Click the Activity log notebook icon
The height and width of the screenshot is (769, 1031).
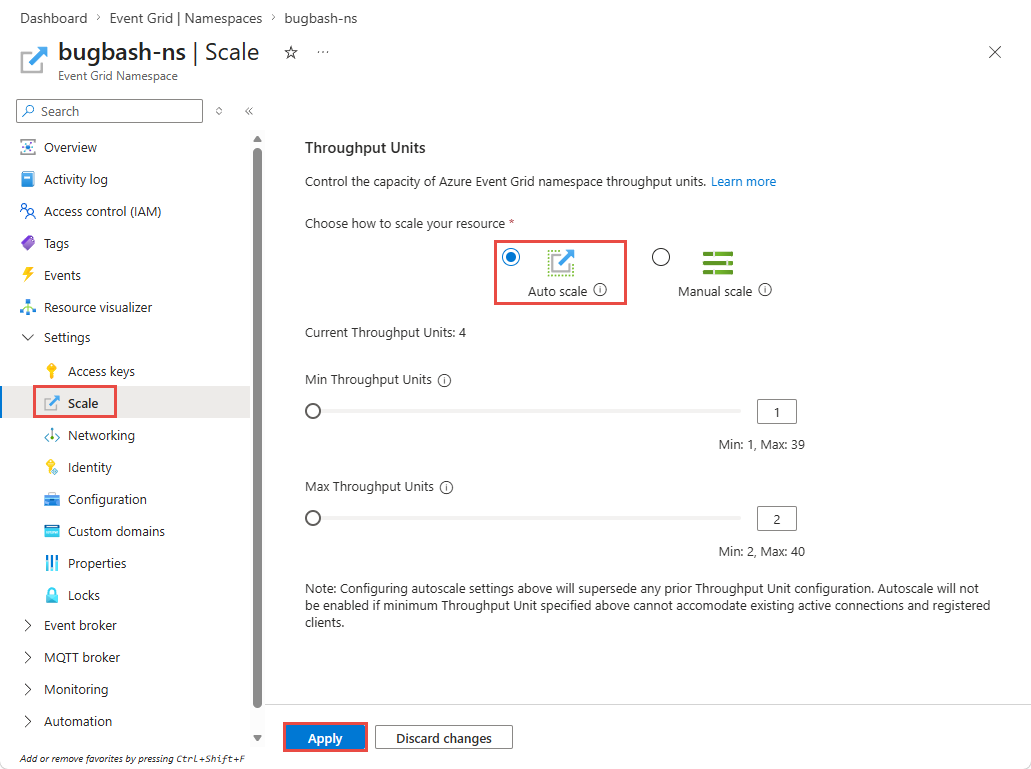[28, 179]
